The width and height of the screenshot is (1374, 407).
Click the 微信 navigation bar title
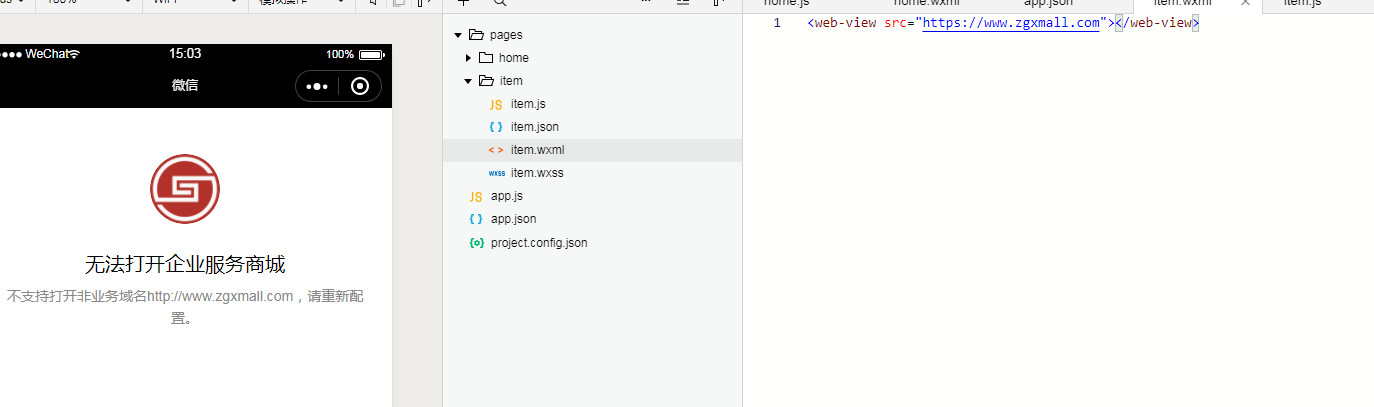coord(185,86)
